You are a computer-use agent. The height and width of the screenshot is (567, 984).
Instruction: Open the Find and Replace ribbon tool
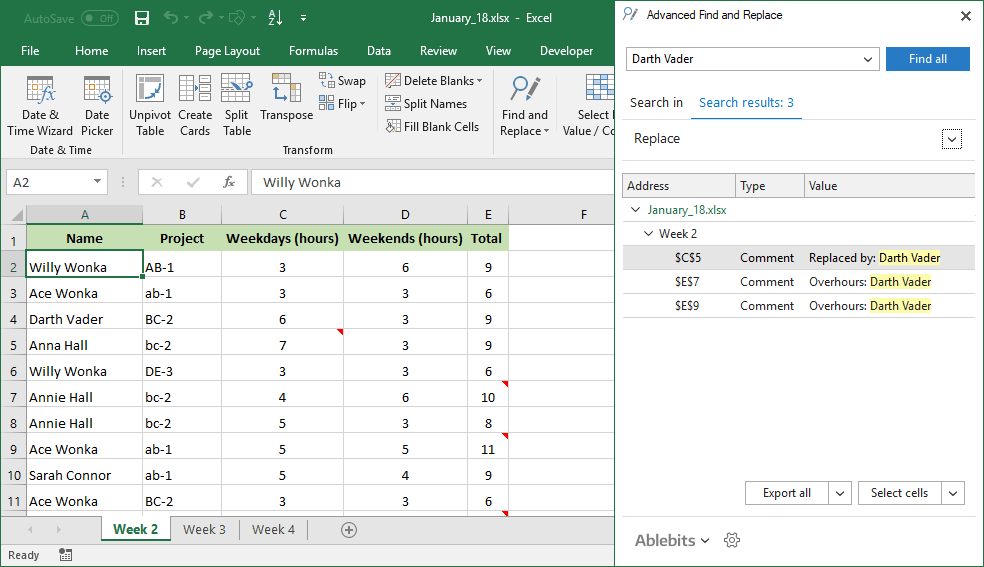(525, 105)
